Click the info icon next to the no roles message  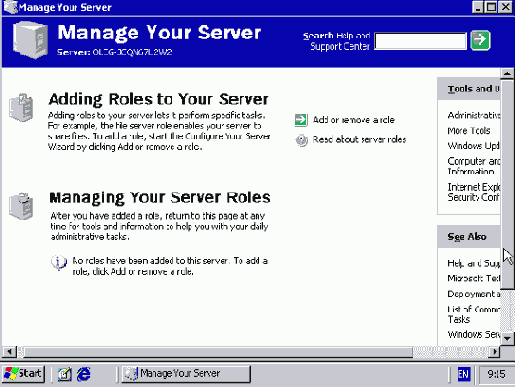point(59,263)
